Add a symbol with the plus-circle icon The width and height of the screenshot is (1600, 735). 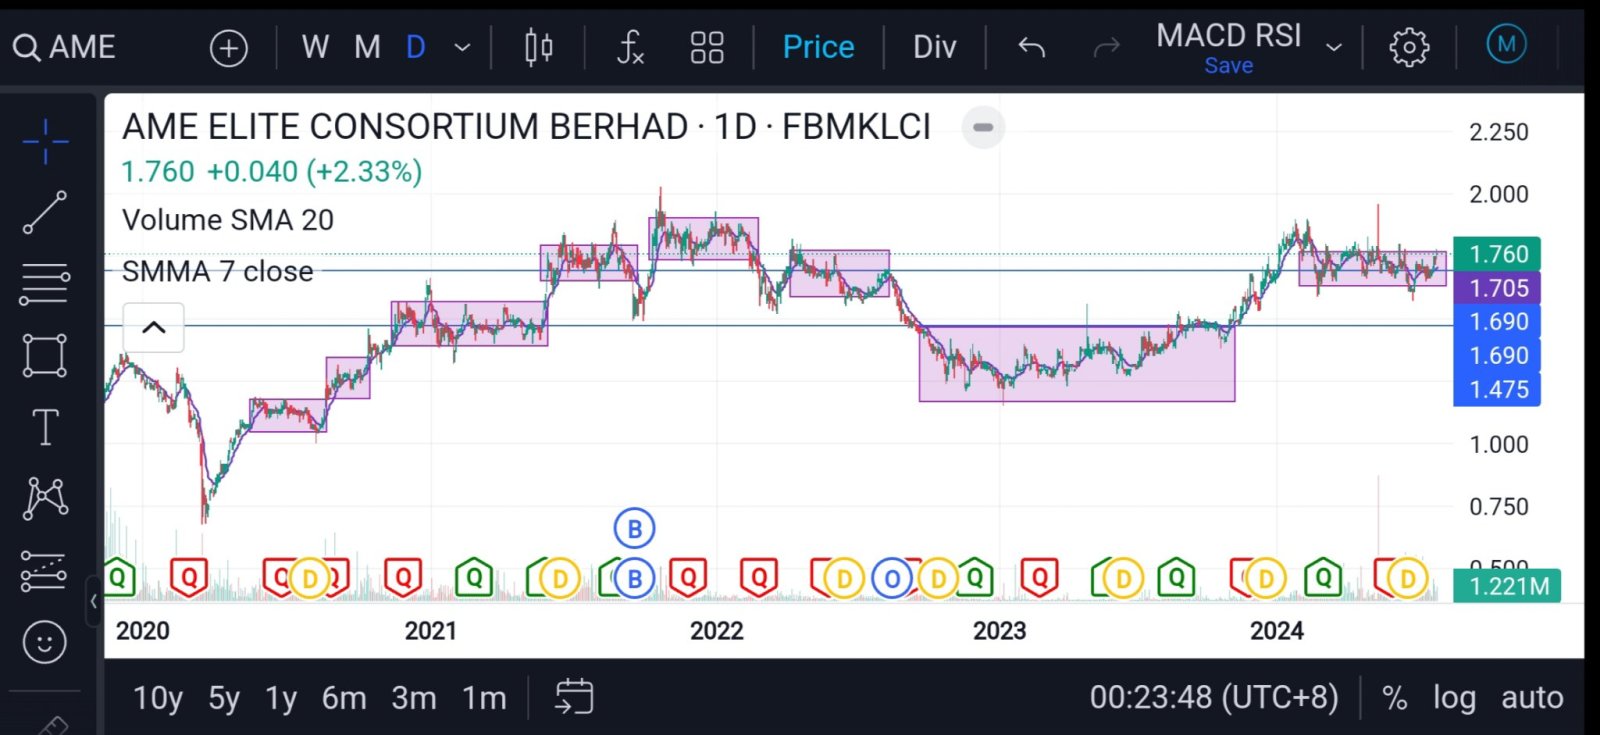pyautogui.click(x=229, y=47)
